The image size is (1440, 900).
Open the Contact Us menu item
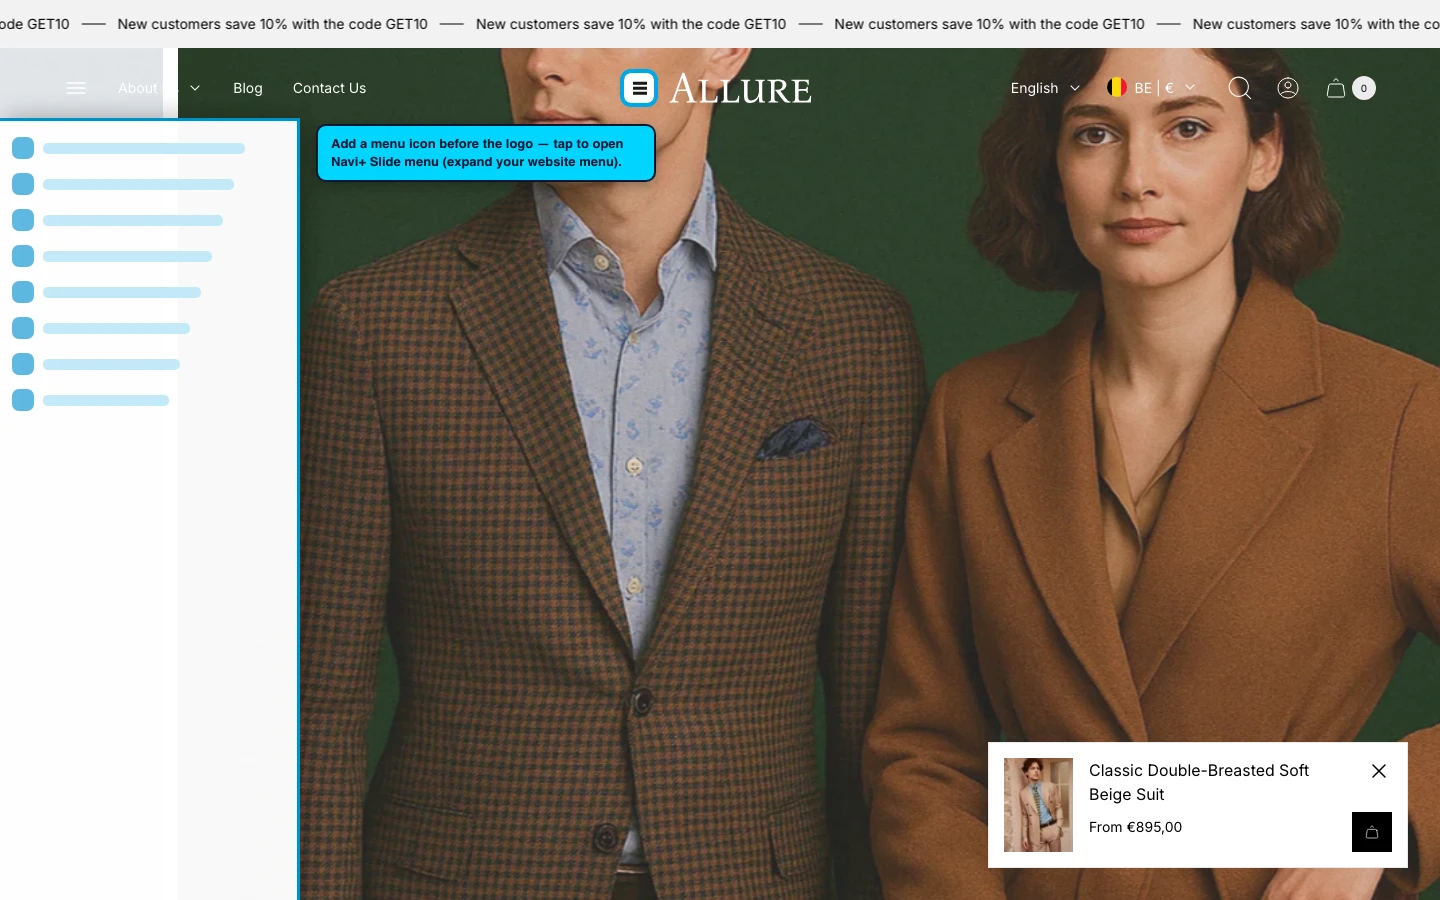click(x=329, y=88)
